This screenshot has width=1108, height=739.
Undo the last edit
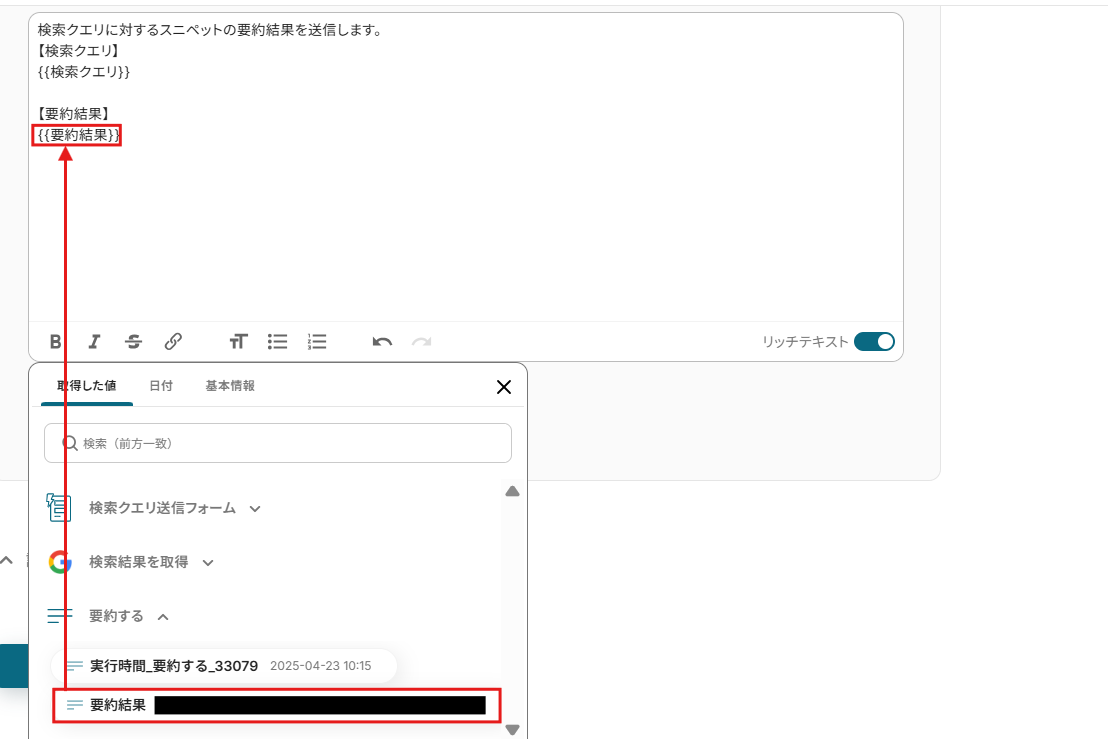click(x=382, y=342)
